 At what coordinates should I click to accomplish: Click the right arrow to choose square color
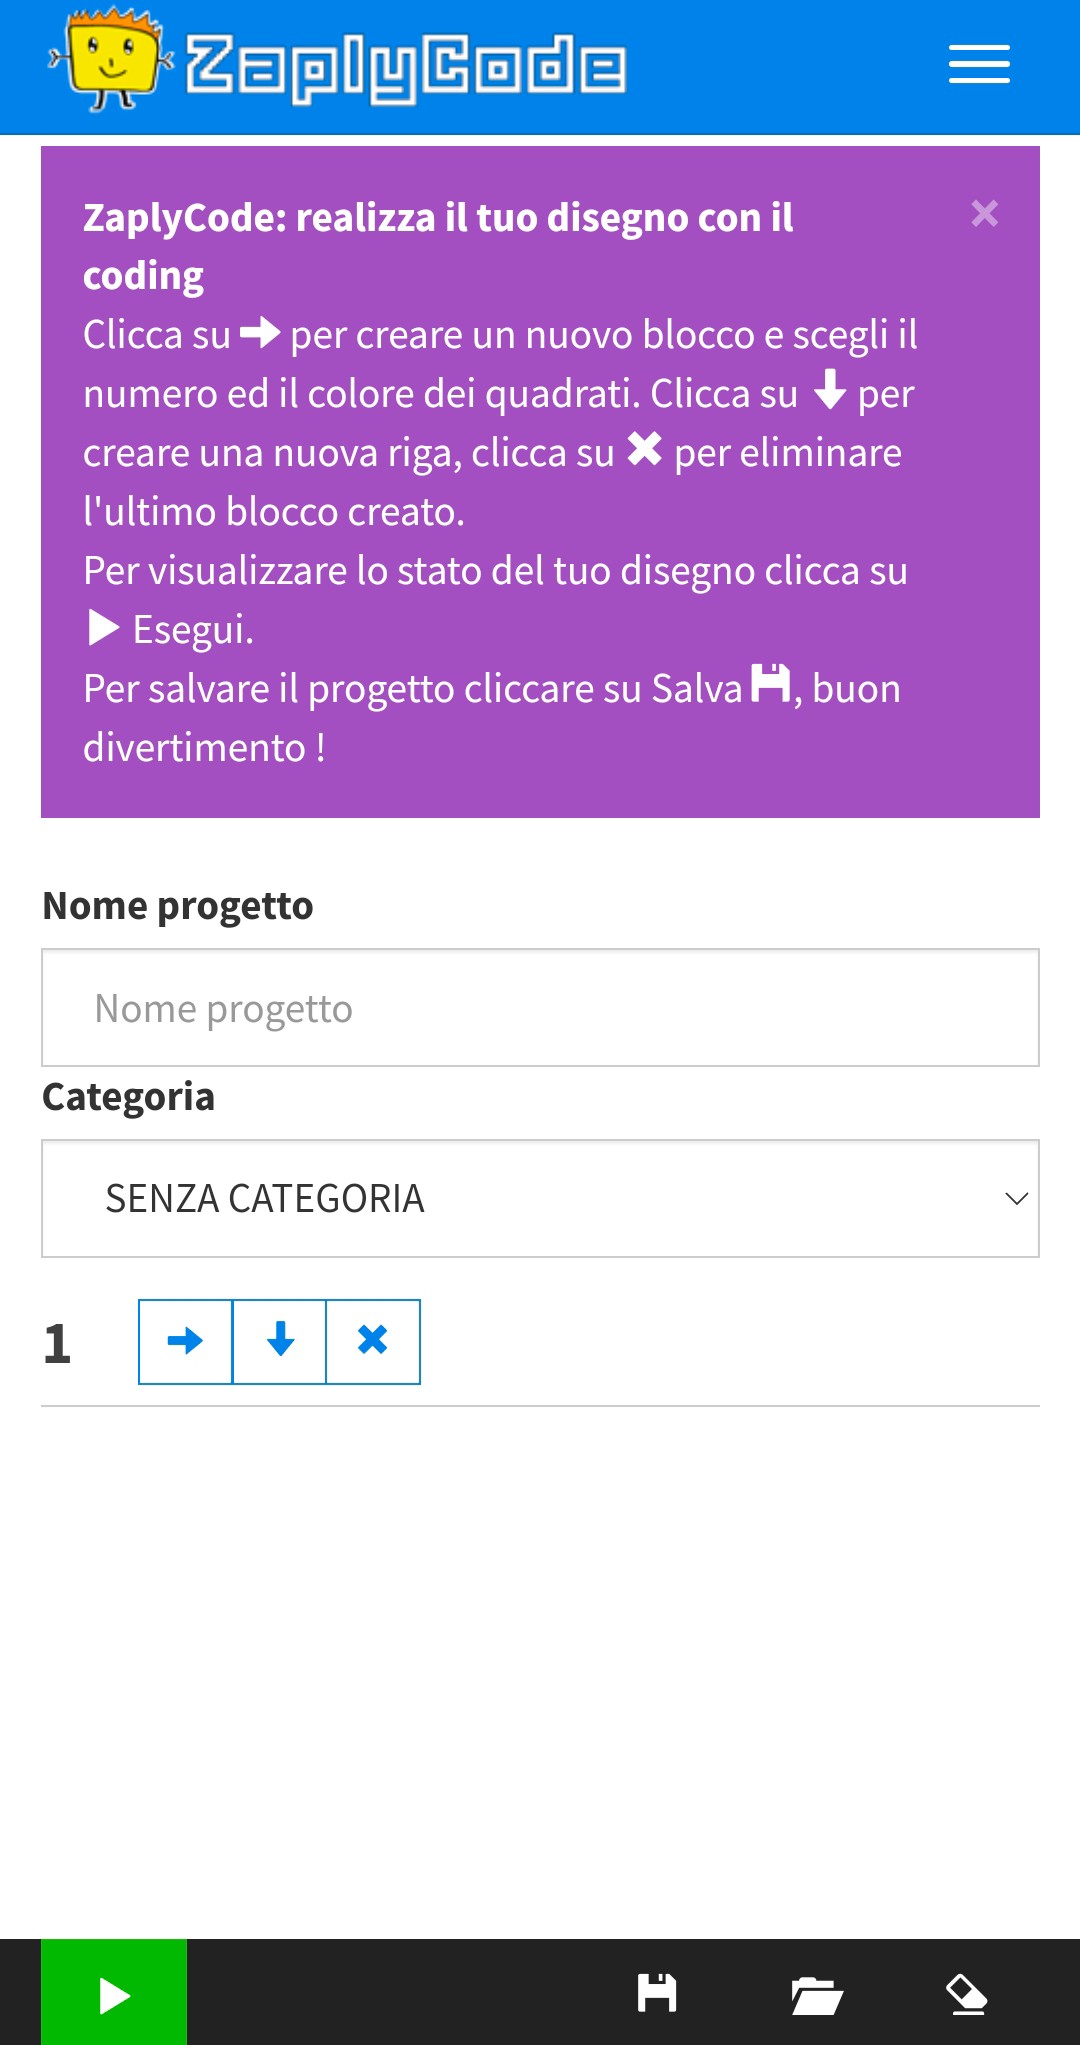[x=185, y=1342]
